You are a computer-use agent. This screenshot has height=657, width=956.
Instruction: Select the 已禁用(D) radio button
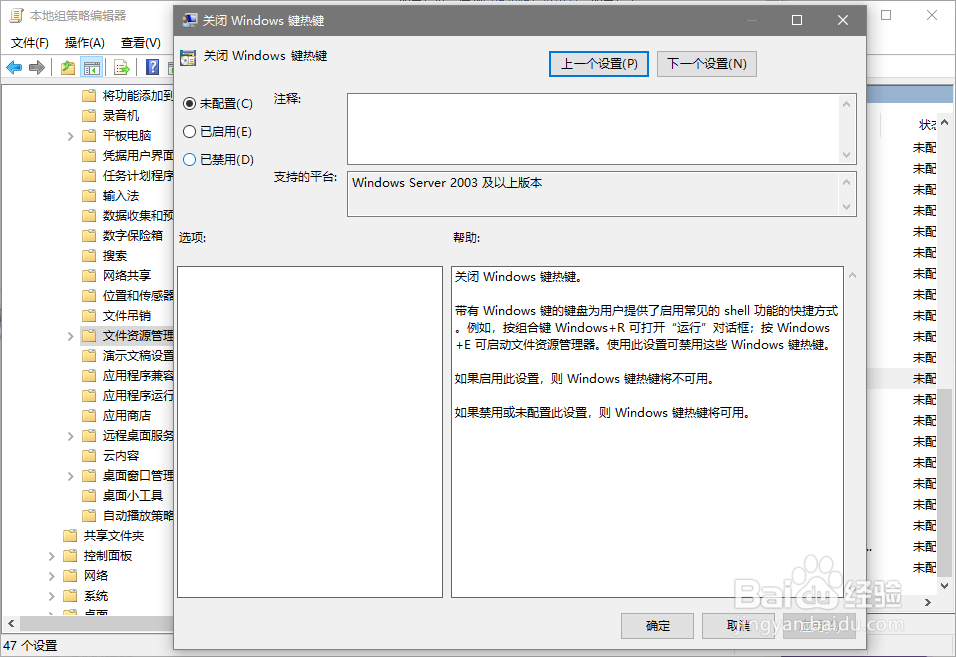point(190,160)
